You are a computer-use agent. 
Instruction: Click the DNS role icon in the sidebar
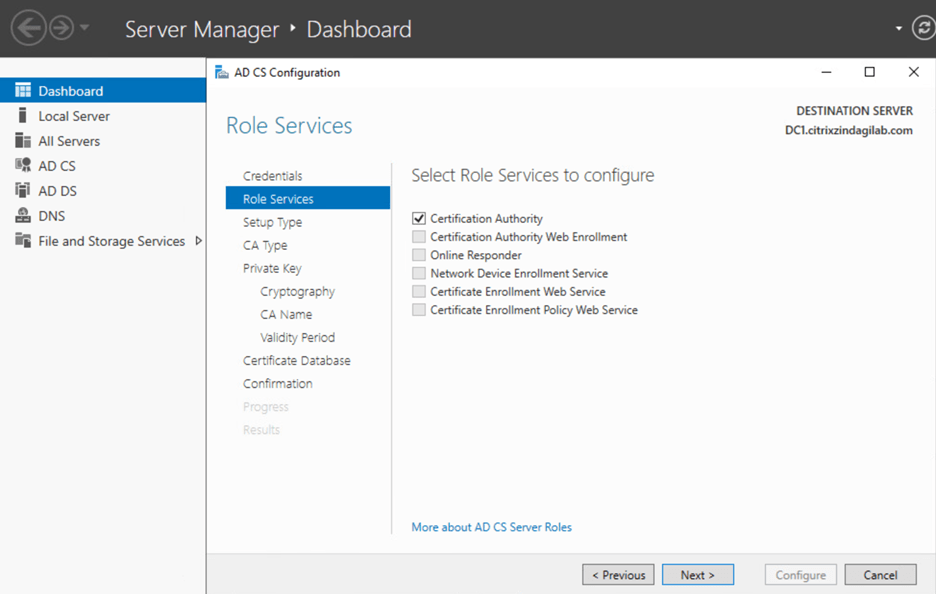[x=23, y=216]
